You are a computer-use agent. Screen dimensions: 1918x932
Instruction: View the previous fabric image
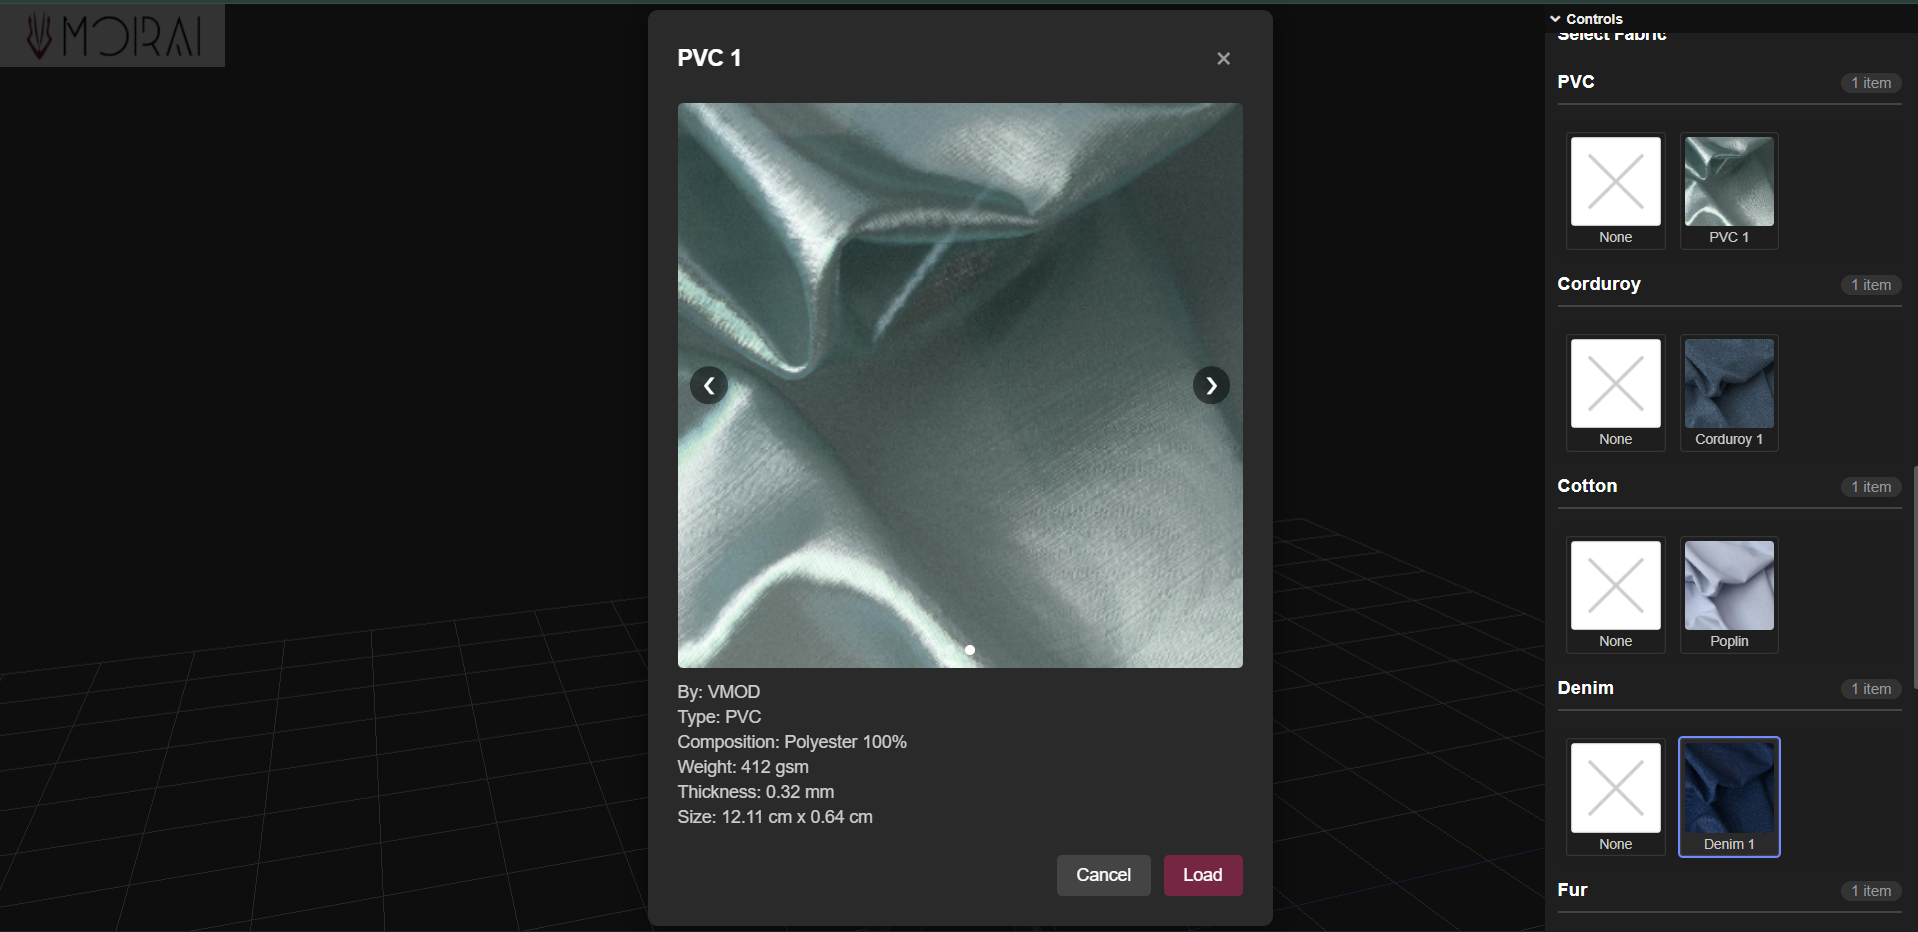(x=709, y=385)
